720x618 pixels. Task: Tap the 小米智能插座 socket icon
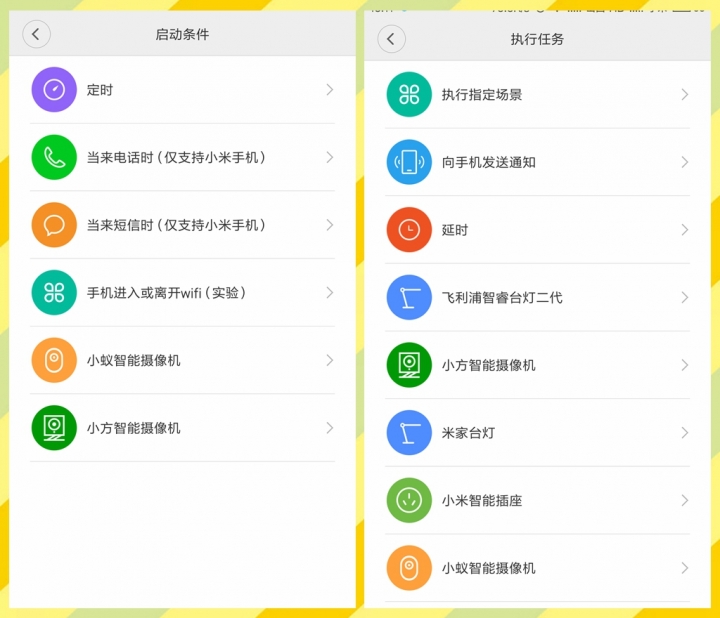(409, 500)
